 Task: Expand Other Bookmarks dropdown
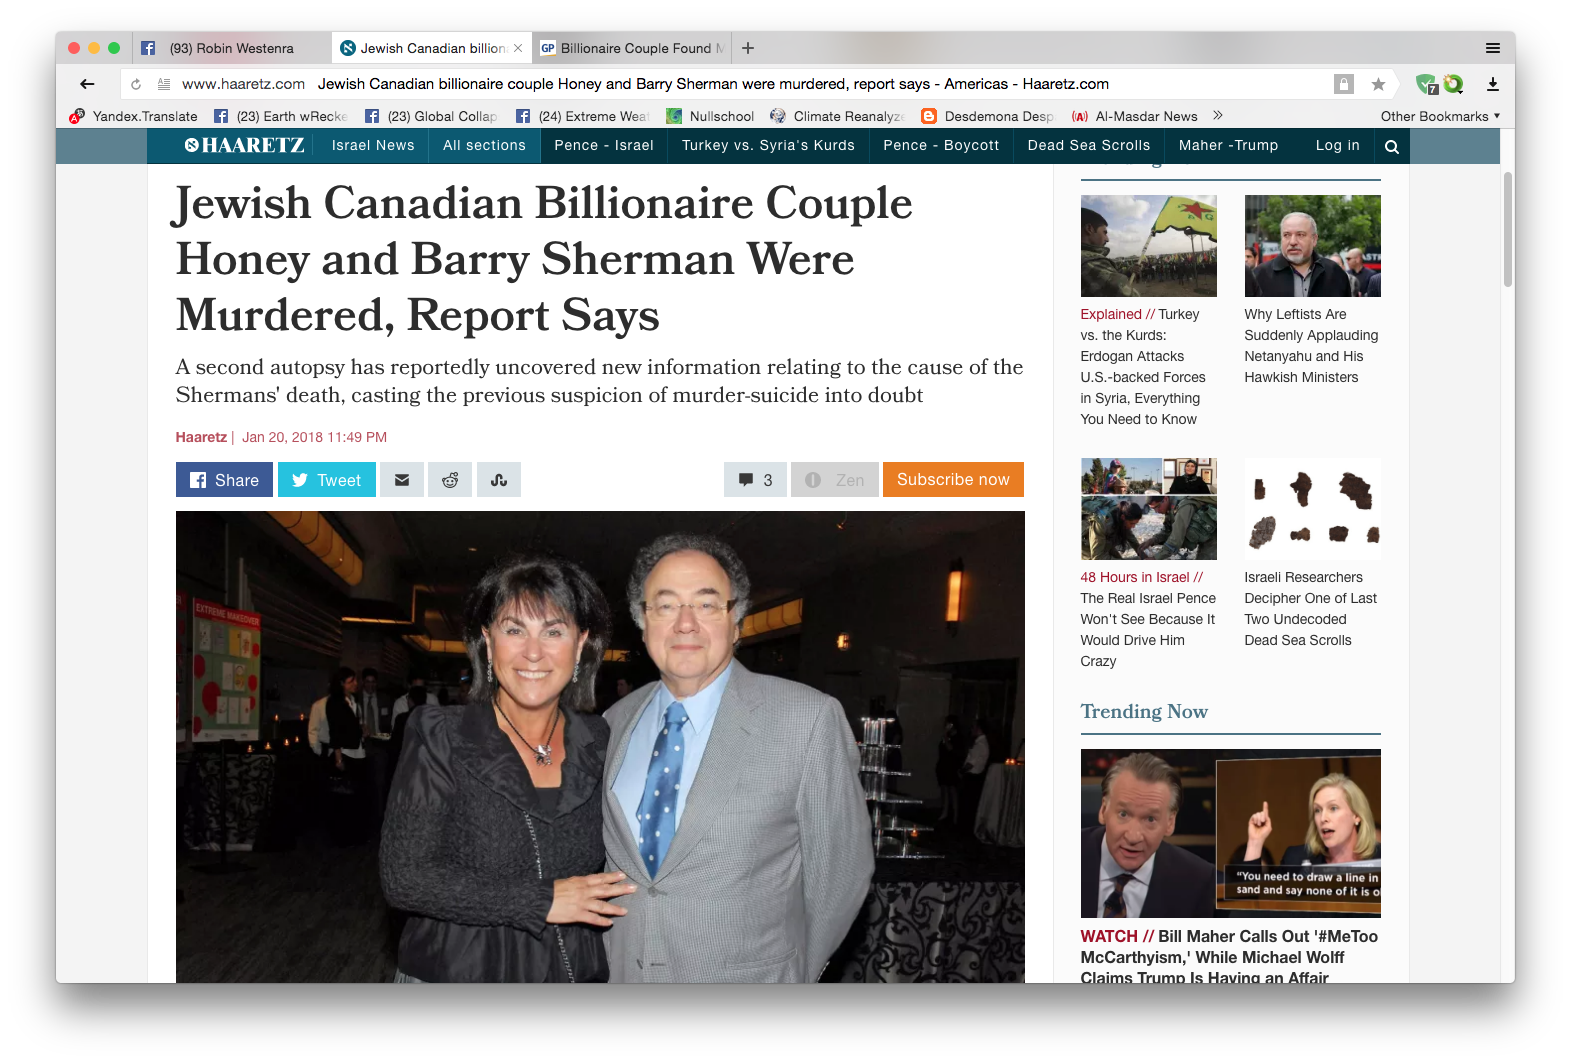point(1440,116)
